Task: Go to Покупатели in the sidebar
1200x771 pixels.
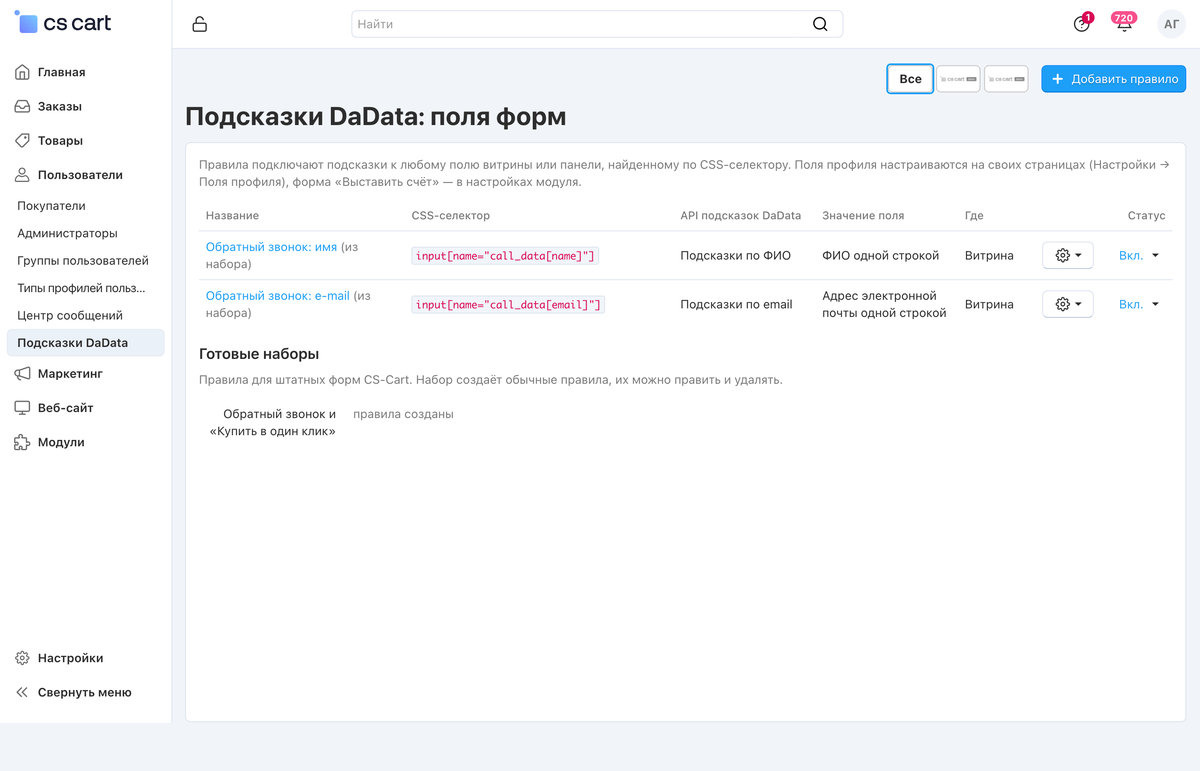Action: tap(51, 206)
